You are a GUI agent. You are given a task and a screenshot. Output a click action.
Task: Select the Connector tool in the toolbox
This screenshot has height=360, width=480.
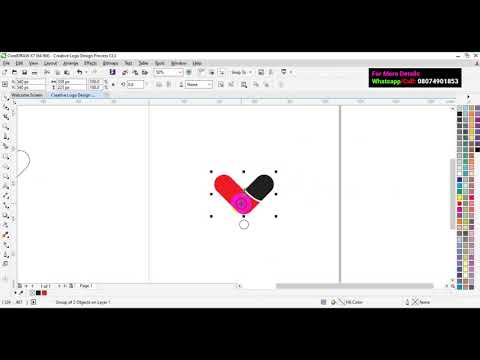tap(6, 206)
